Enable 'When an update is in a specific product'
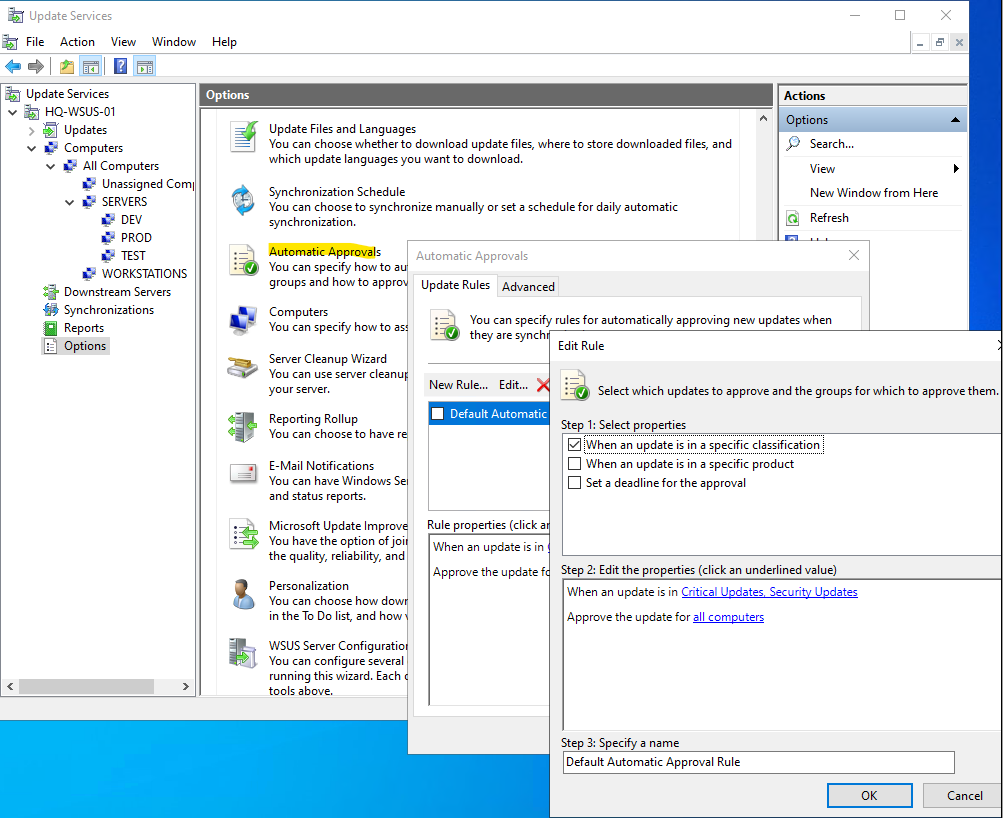The width and height of the screenshot is (1003, 818). 574,464
